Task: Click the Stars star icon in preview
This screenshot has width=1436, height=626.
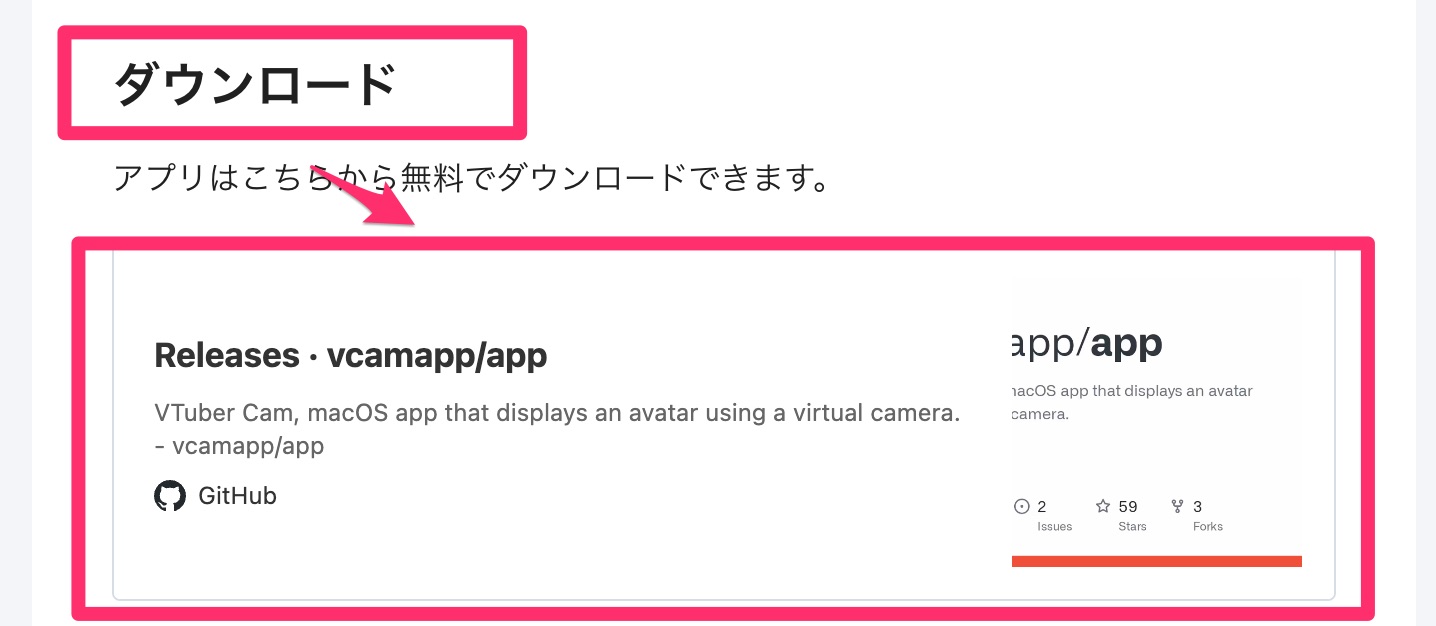Action: [1103, 506]
